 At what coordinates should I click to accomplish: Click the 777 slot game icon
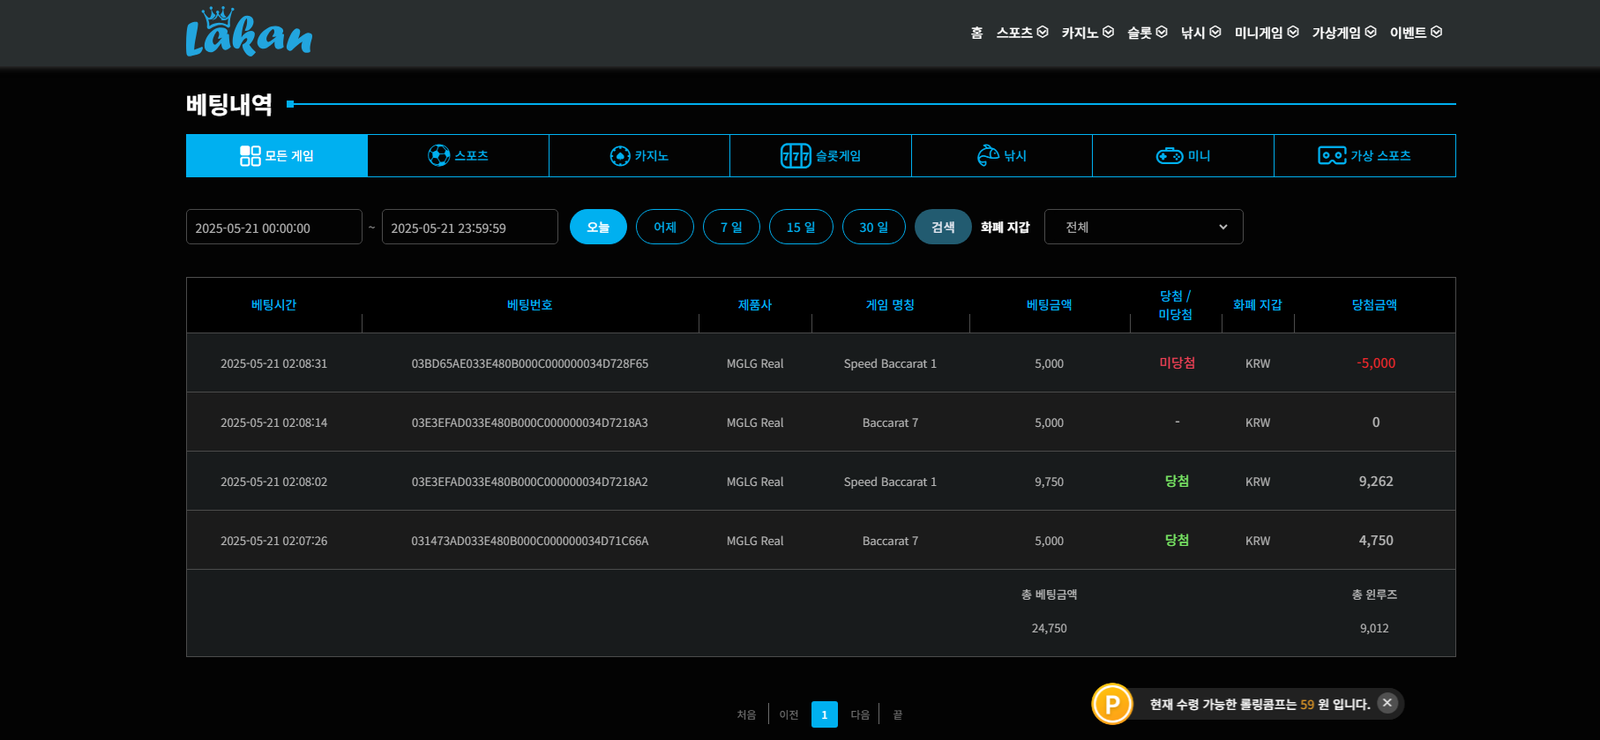tap(795, 156)
